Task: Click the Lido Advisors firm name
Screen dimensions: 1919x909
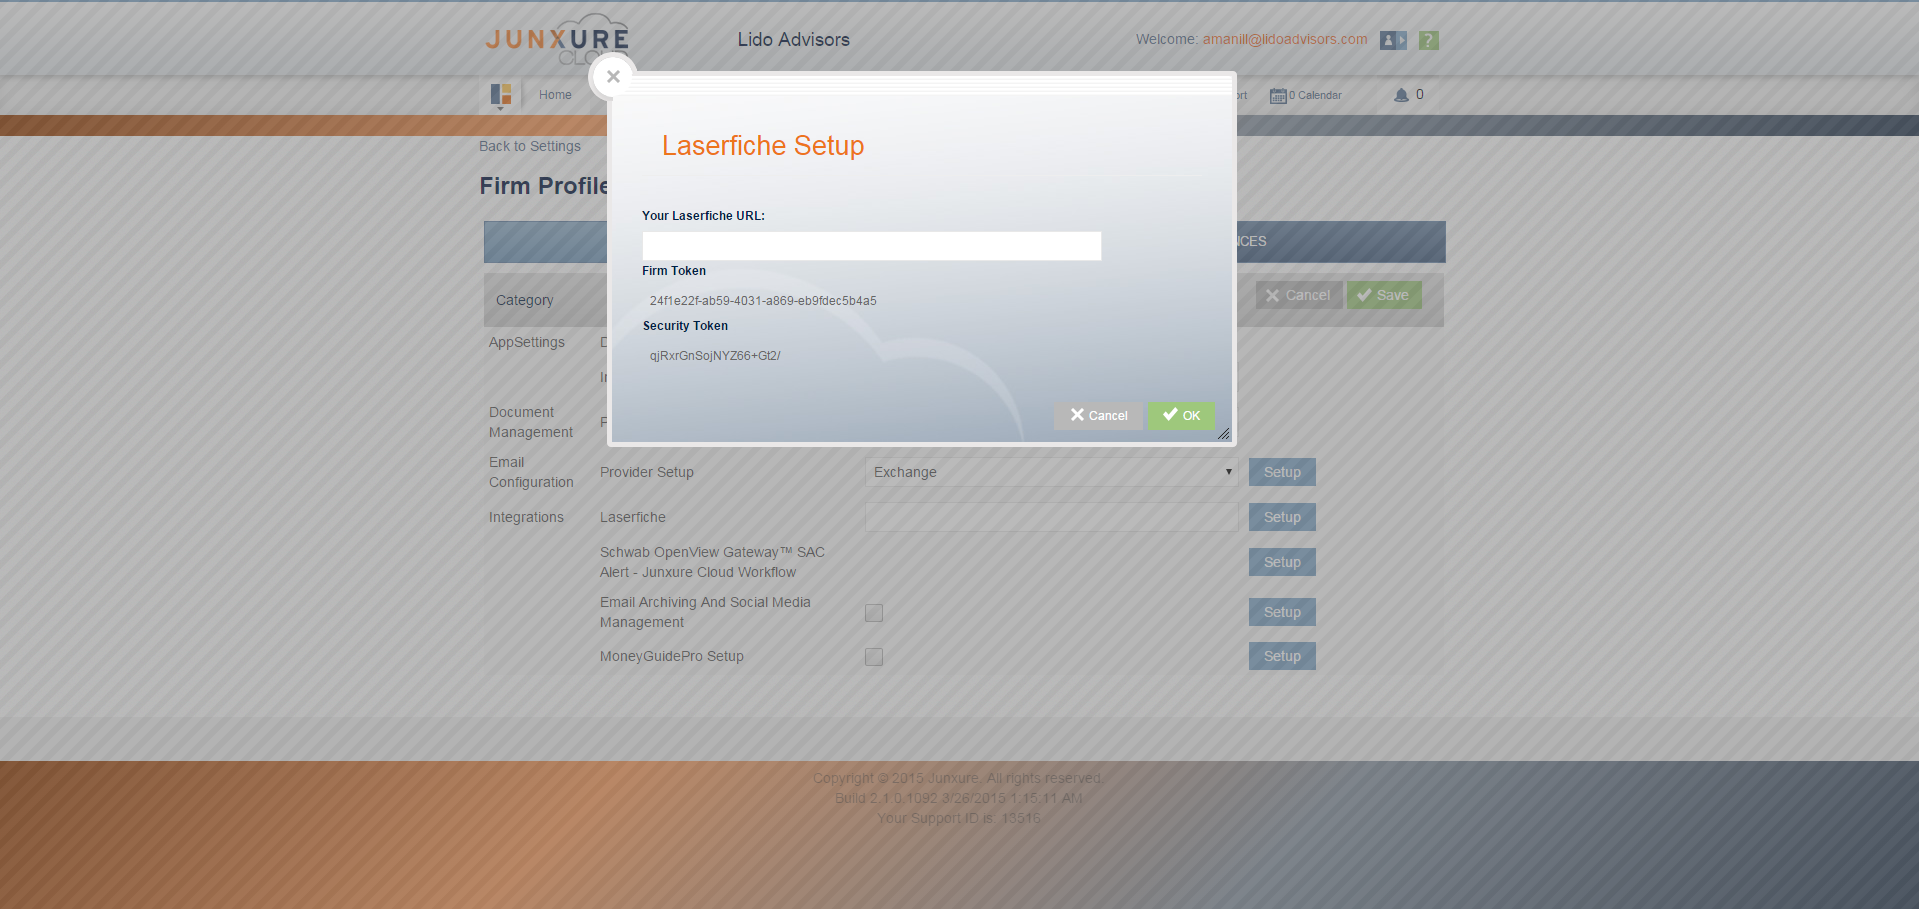Action: 794,40
